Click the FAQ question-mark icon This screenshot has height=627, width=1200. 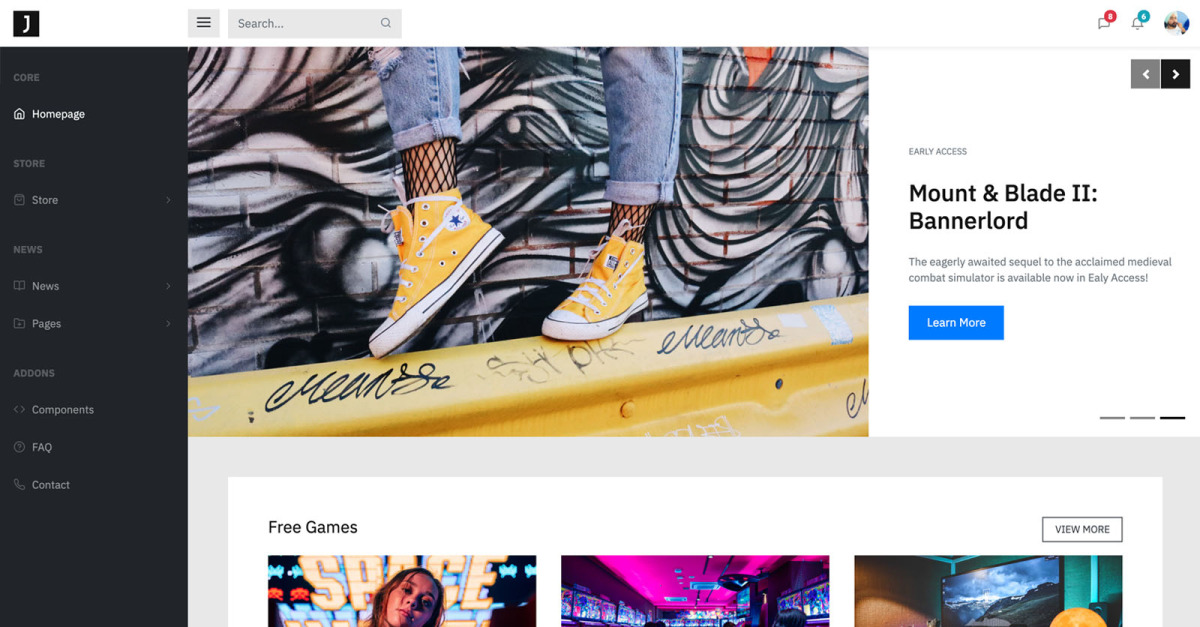tap(19, 447)
